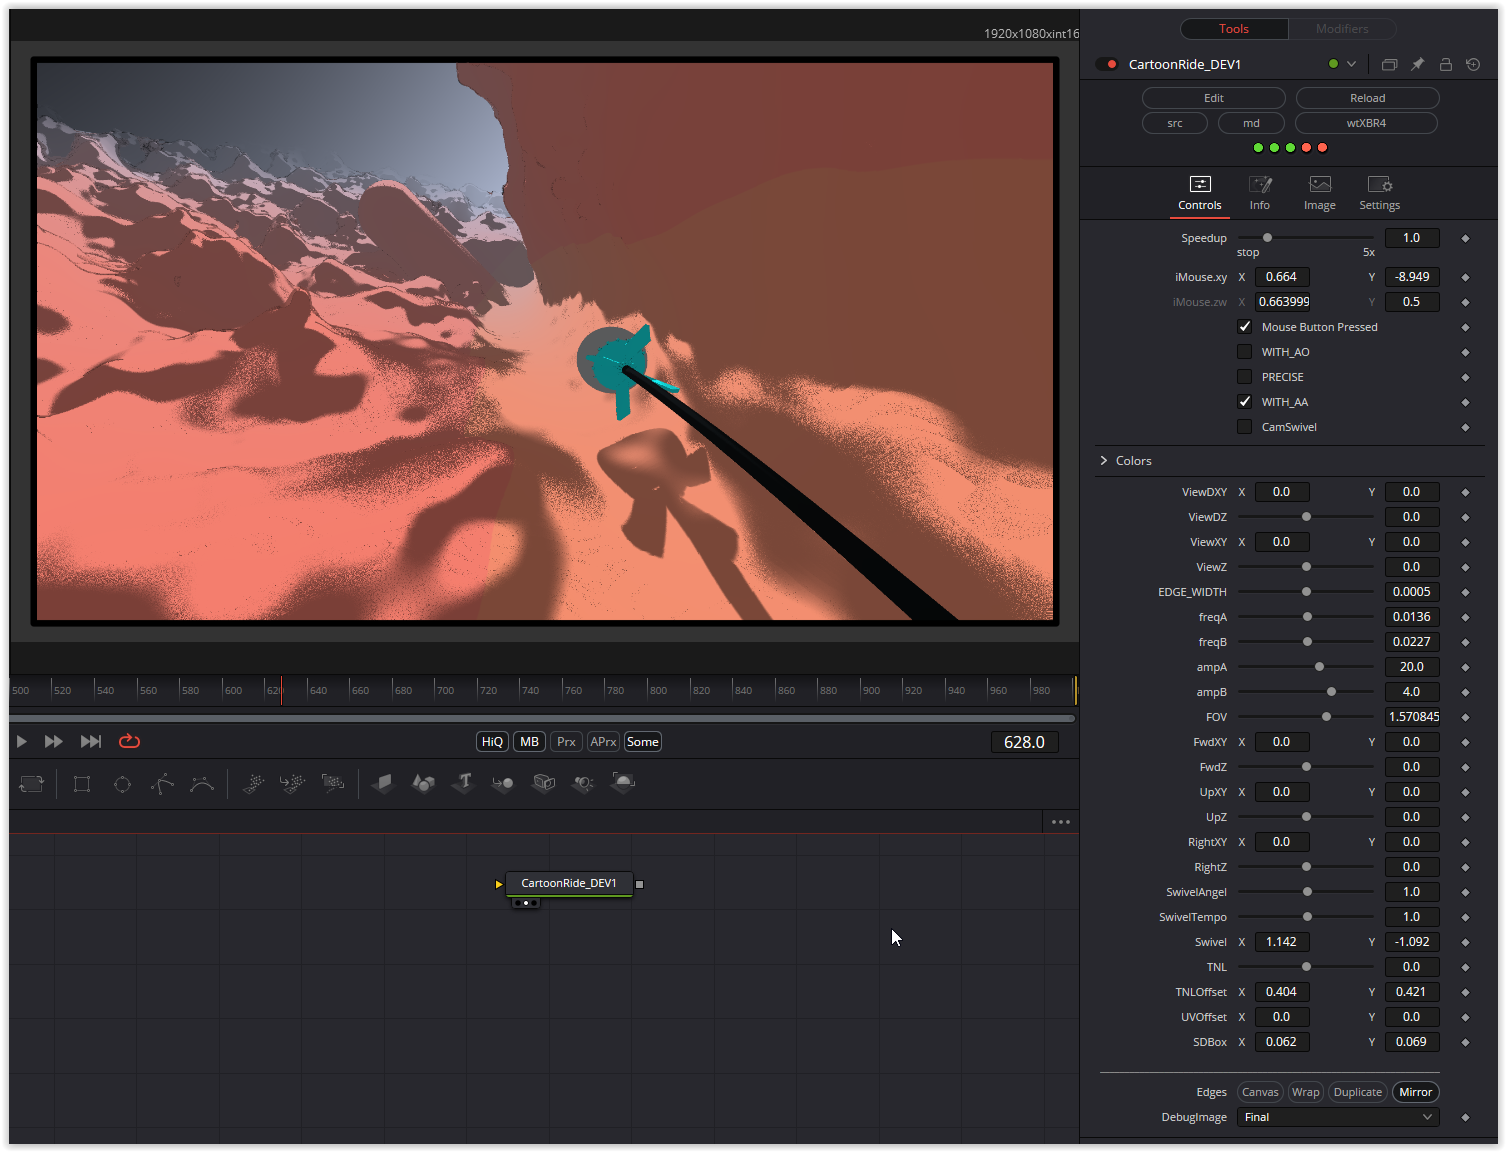
Task: Select the CartoonRide_DEV1 node in the graph
Action: click(x=569, y=883)
